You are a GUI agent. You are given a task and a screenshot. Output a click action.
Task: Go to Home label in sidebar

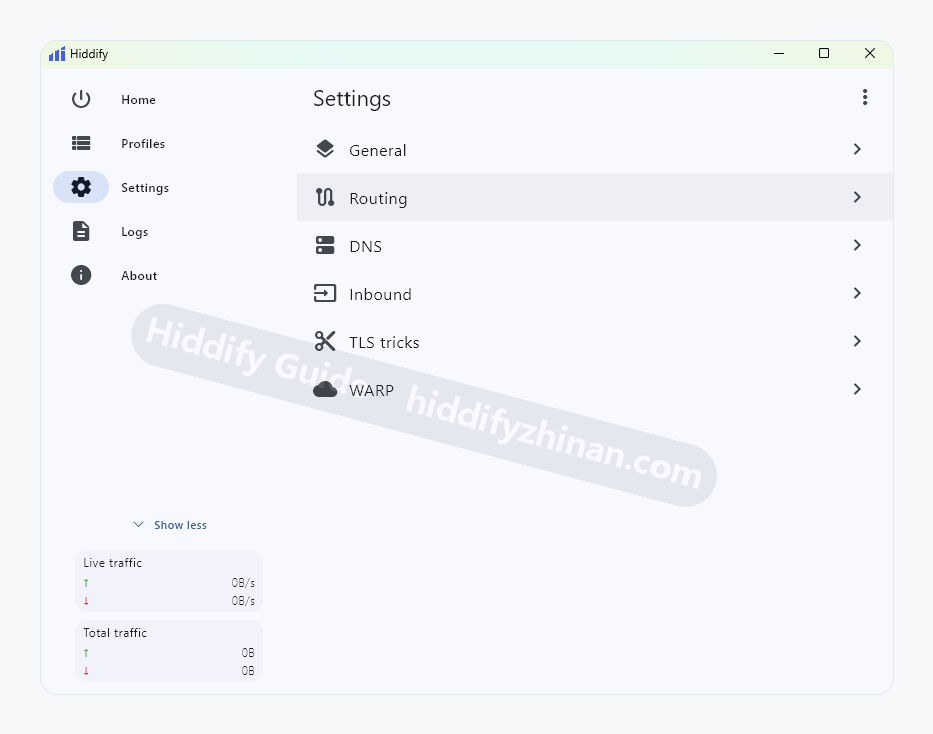pos(139,100)
